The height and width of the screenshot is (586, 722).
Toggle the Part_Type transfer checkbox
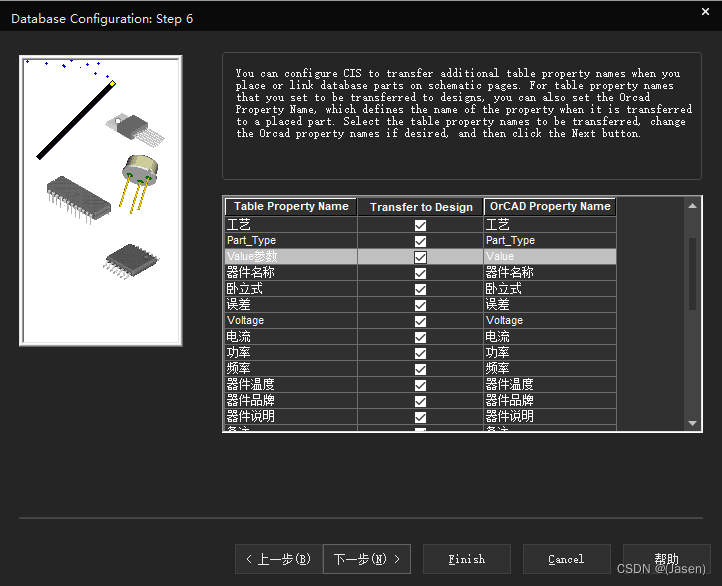[420, 241]
